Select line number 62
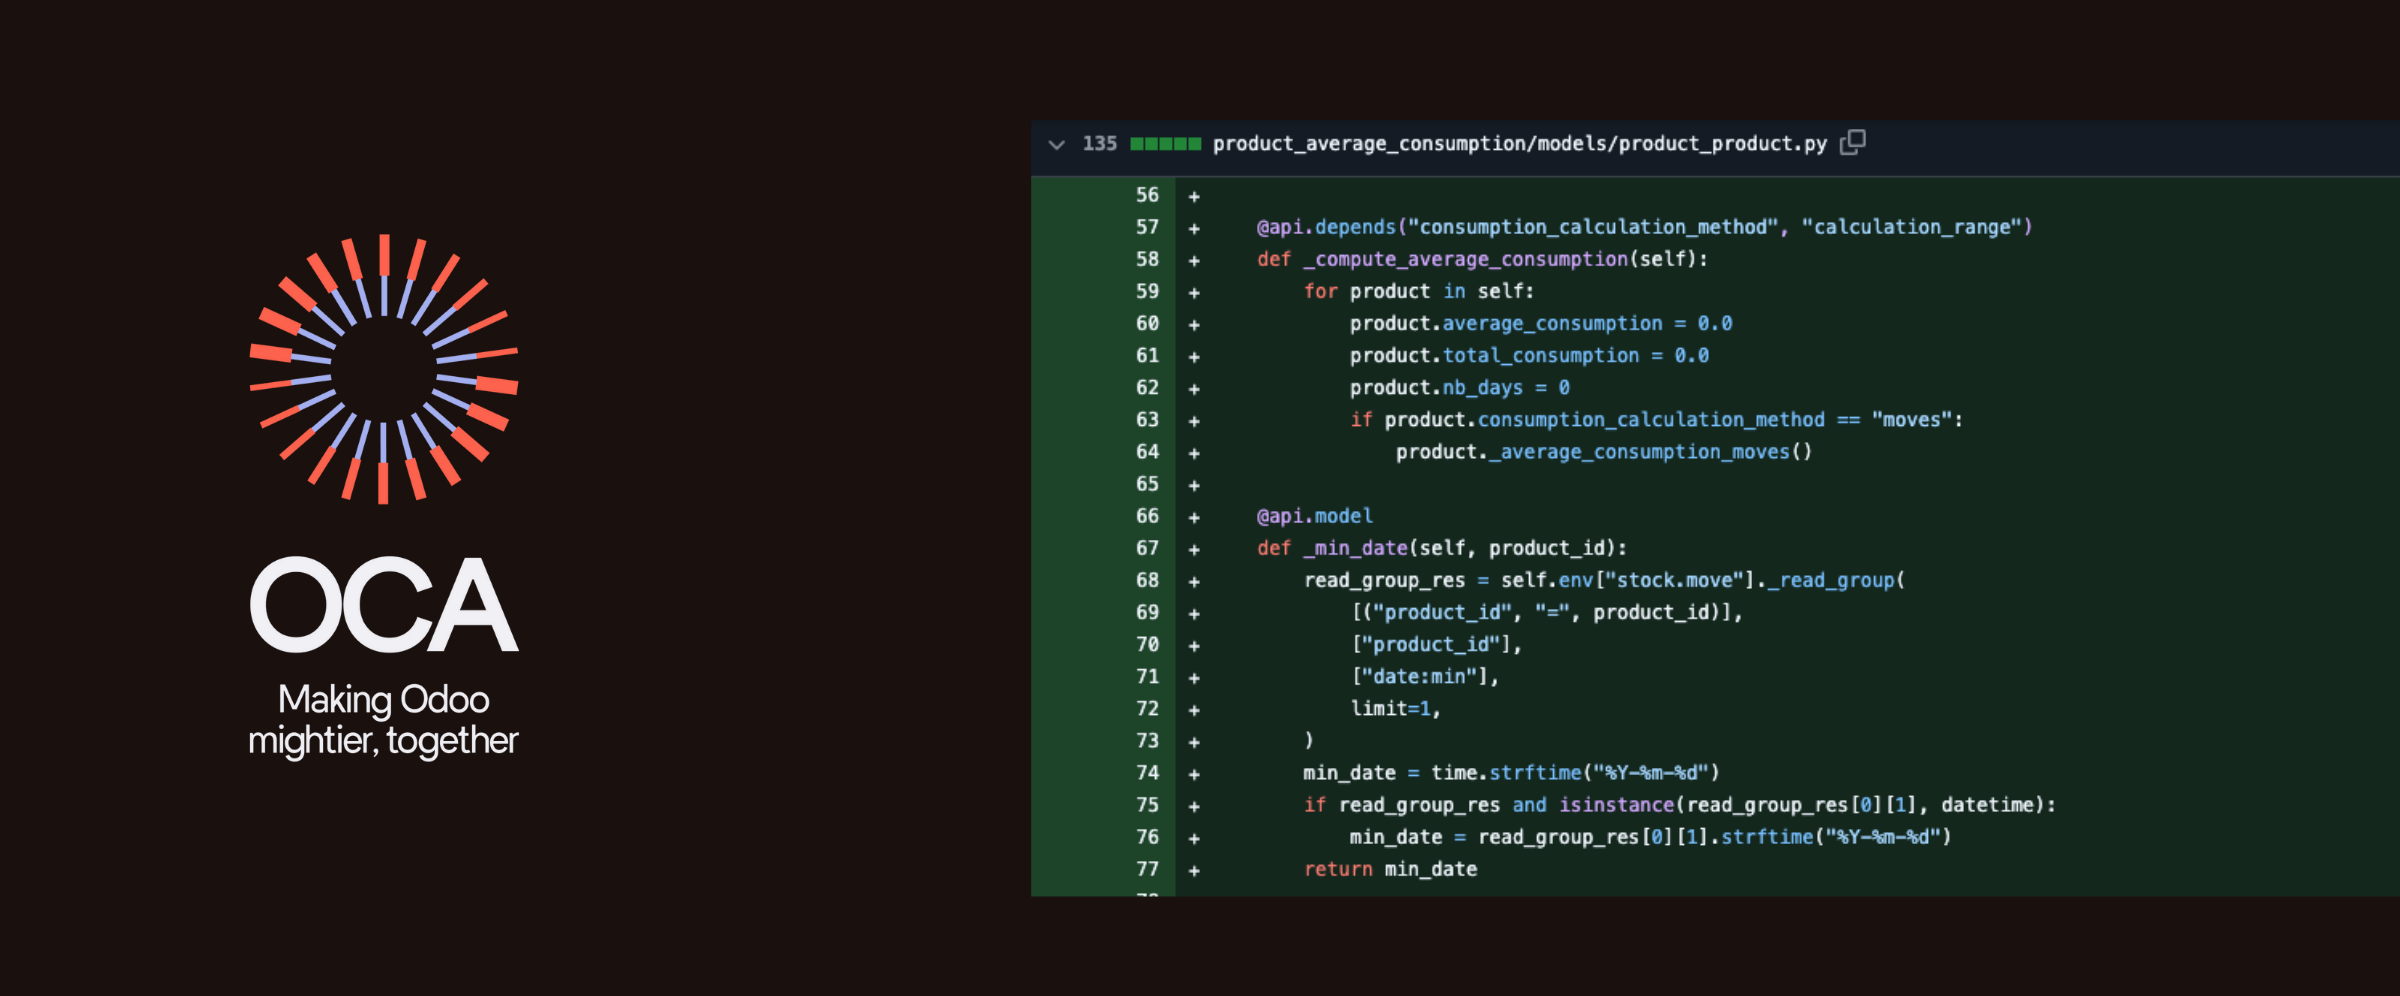This screenshot has width=2400, height=996. (x=1147, y=387)
